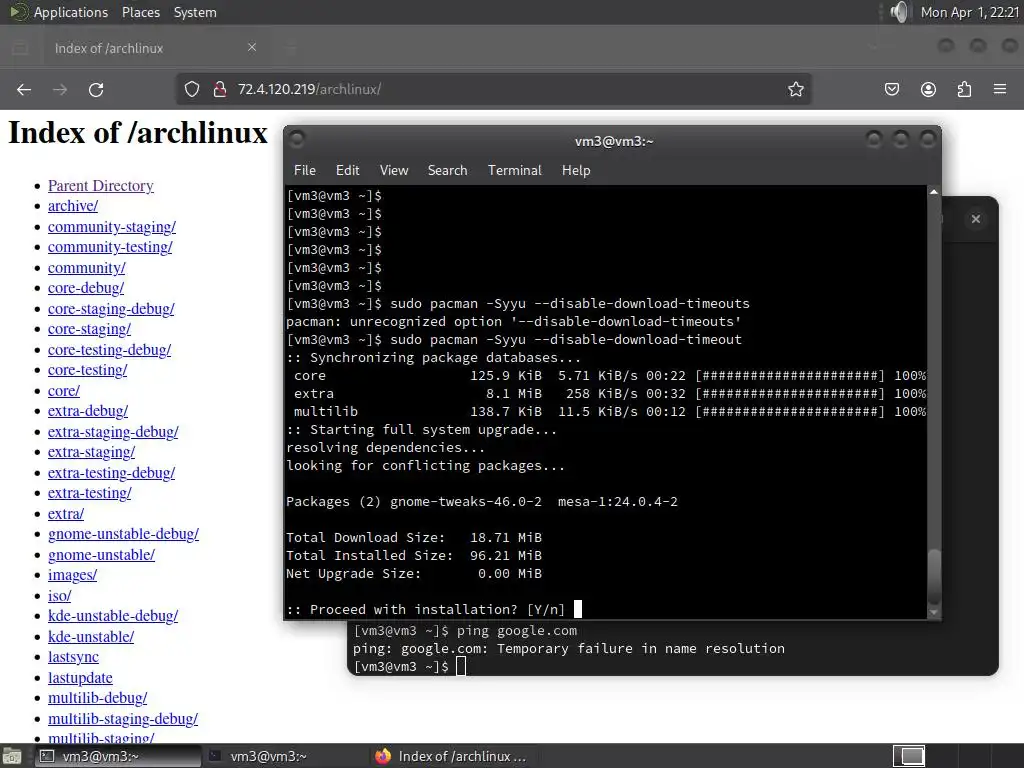Open the images/ link

coord(72,575)
